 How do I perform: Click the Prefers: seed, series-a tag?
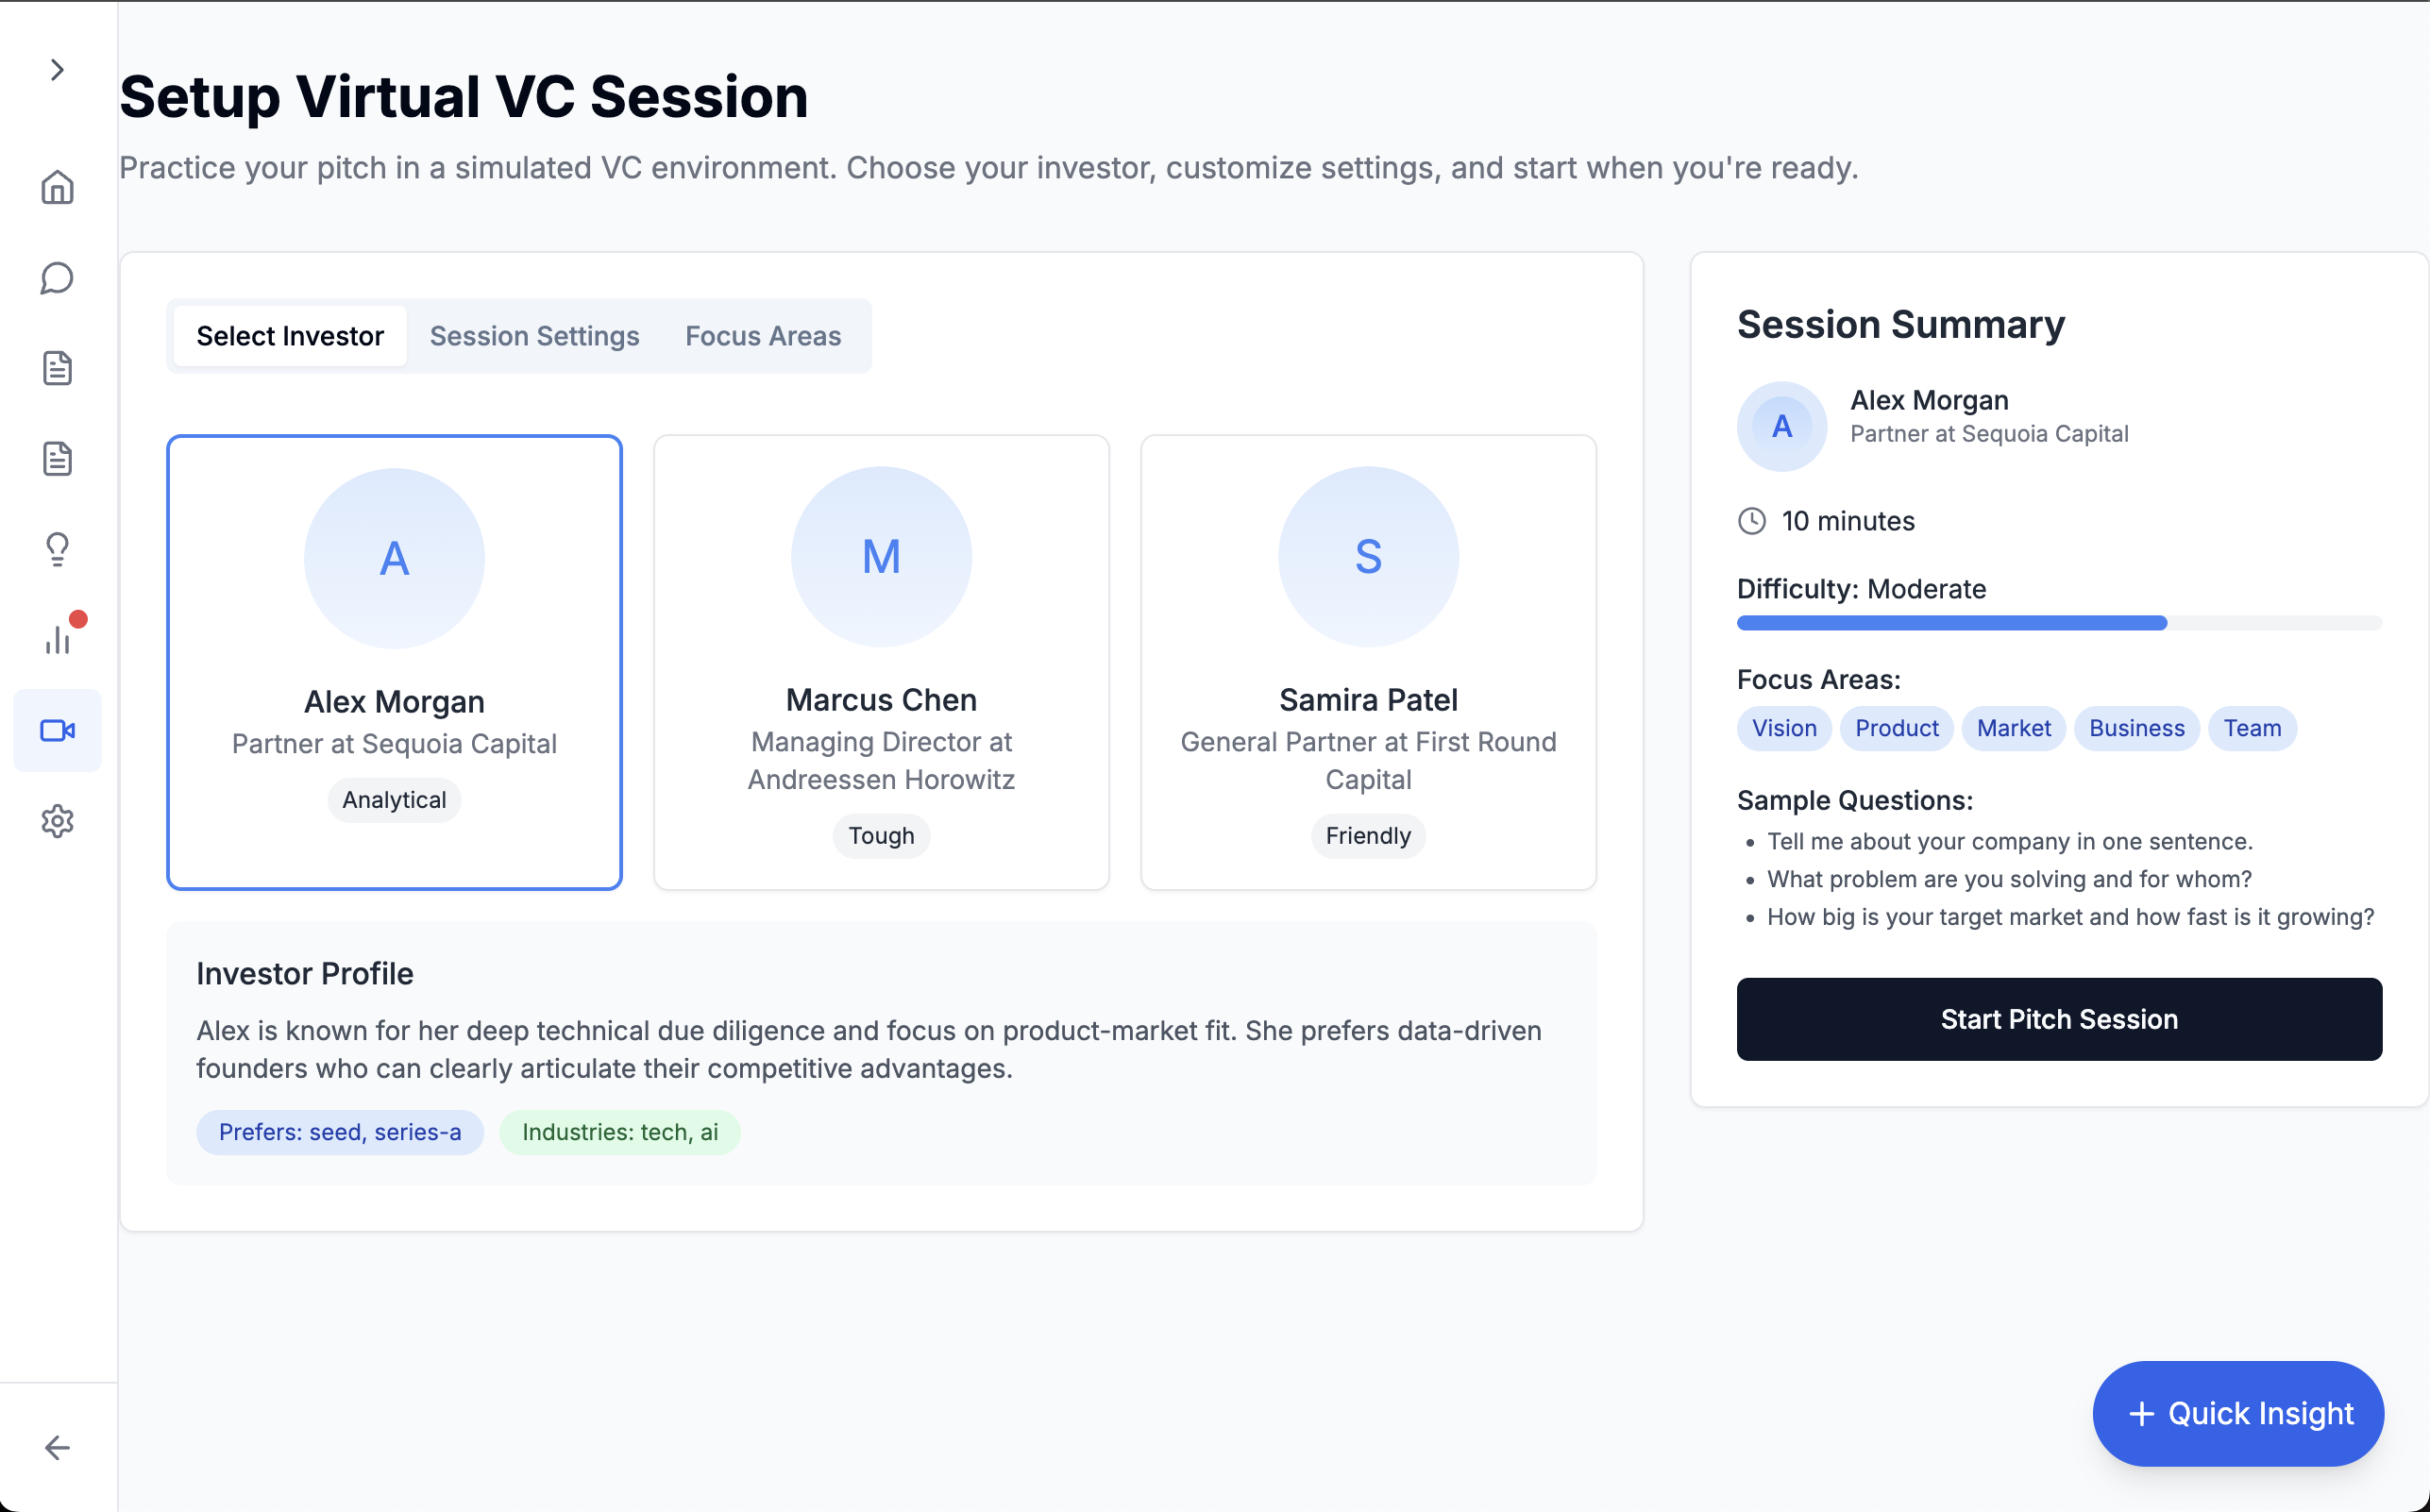(x=339, y=1132)
